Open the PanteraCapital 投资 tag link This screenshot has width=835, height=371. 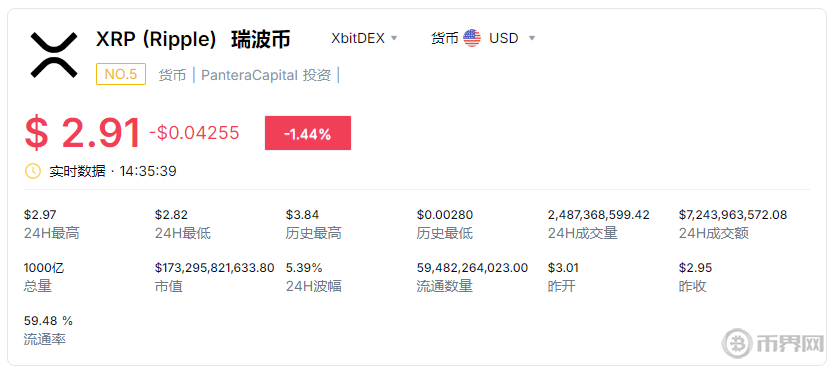(266, 75)
